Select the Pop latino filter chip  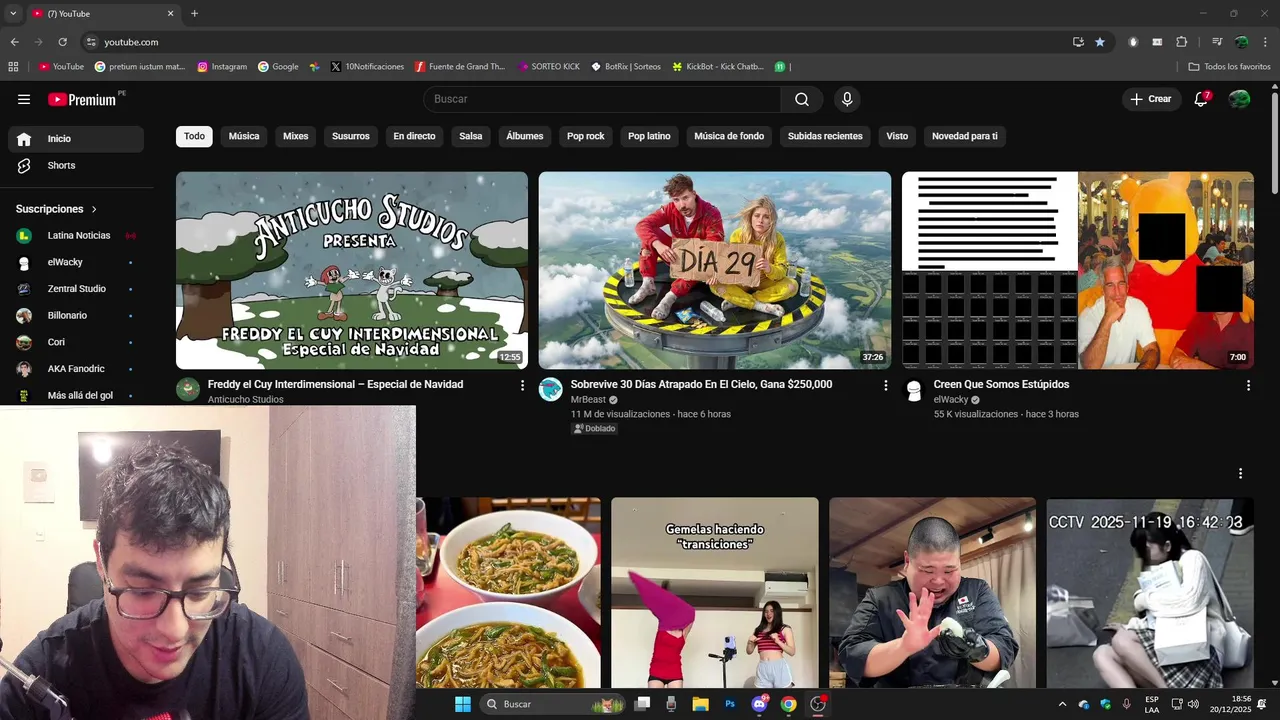tap(649, 136)
